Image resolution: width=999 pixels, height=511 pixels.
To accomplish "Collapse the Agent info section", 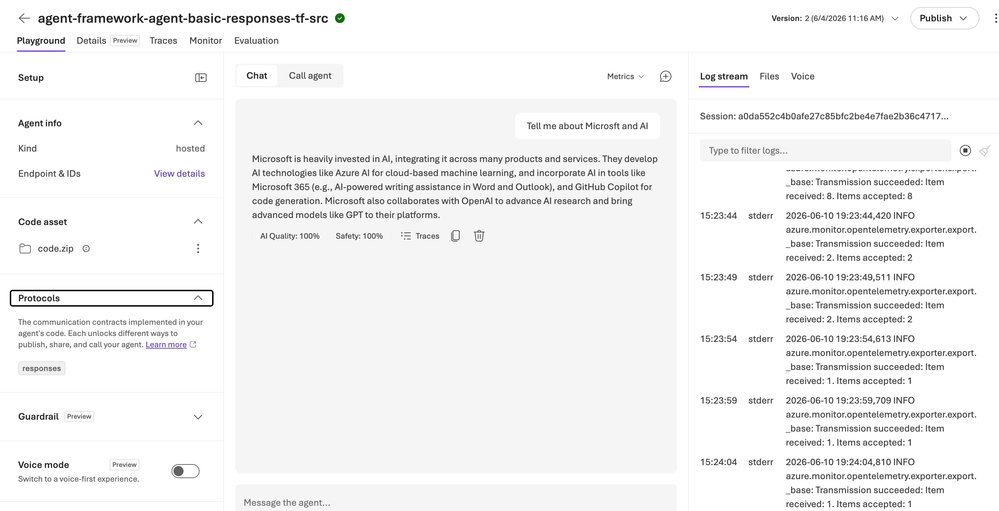I will [198, 123].
